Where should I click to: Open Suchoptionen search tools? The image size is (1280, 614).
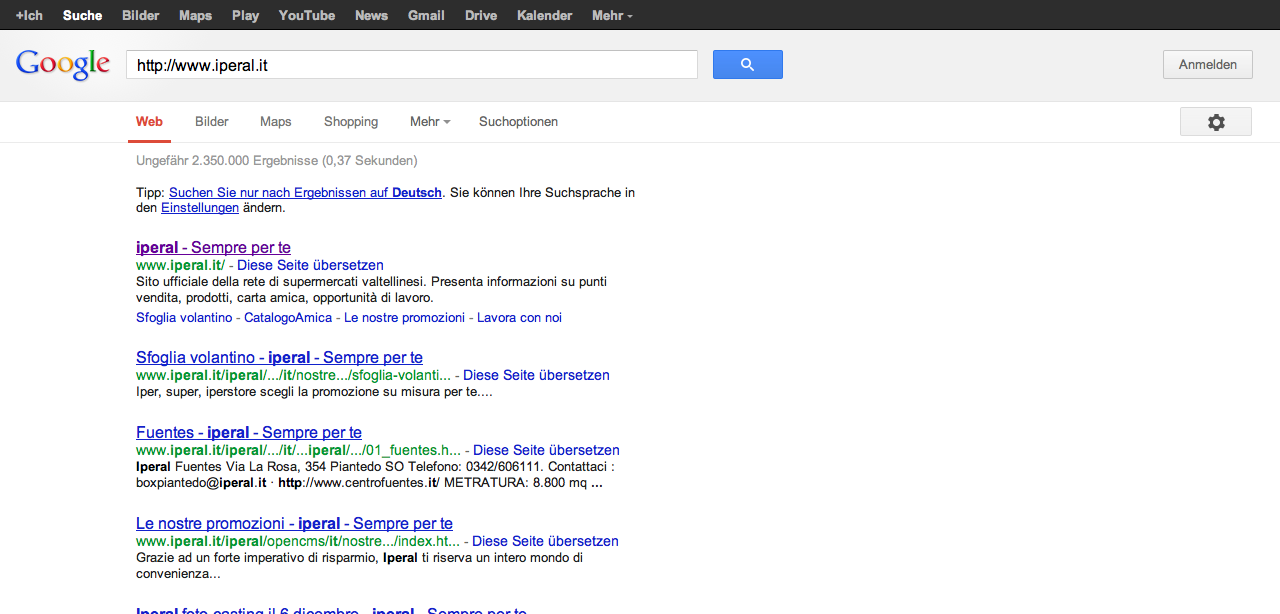tap(518, 122)
